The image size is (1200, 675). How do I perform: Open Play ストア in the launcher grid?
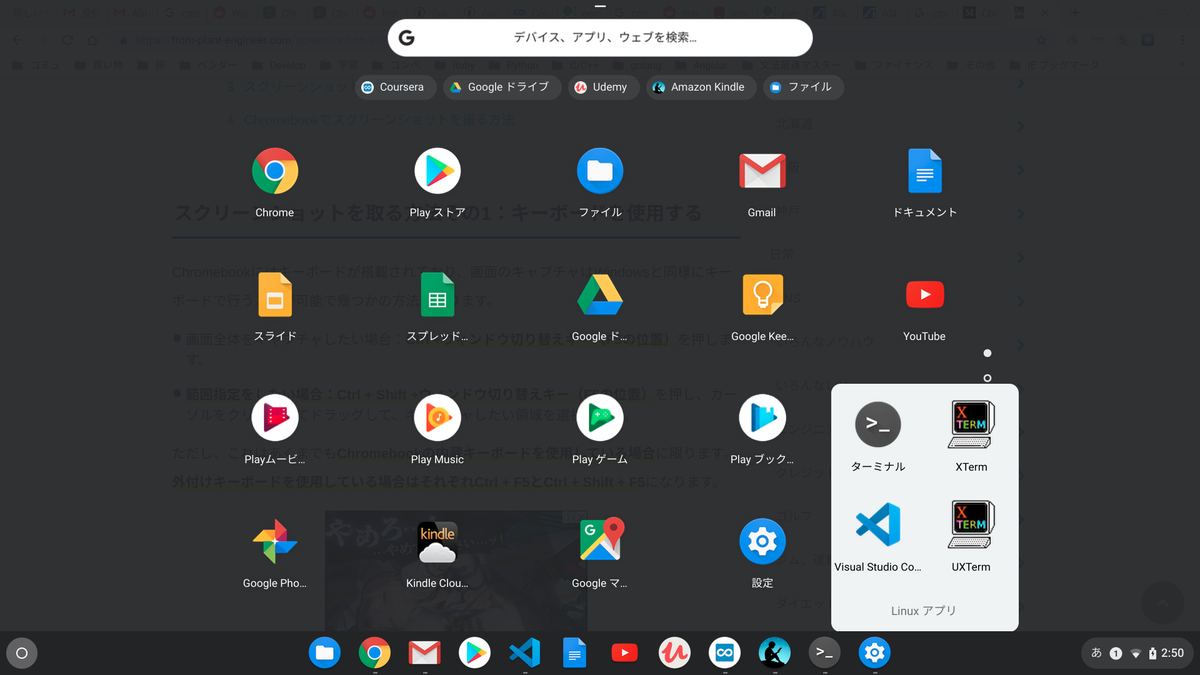coord(437,171)
